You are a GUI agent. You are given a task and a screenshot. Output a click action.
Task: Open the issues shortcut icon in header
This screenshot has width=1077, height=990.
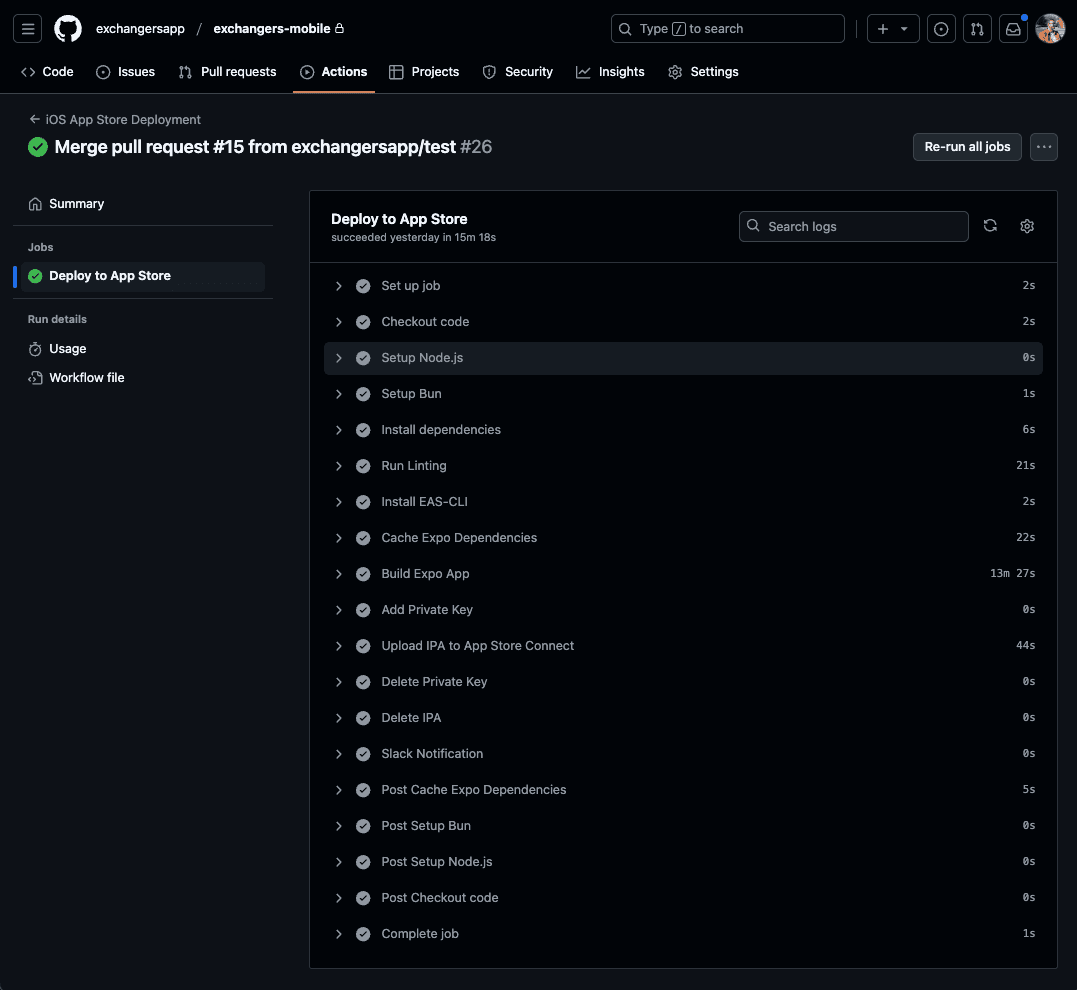click(x=941, y=29)
